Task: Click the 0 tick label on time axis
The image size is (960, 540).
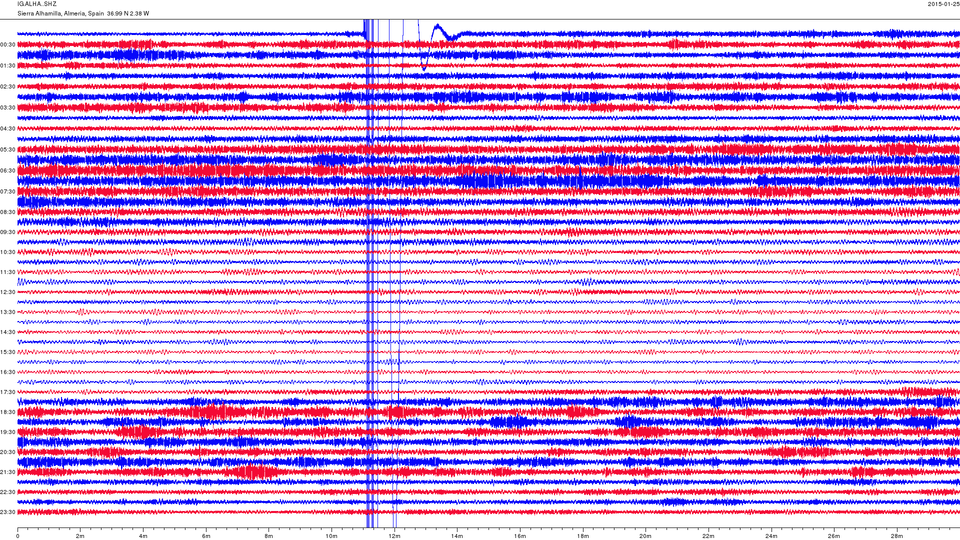Action: (18, 536)
